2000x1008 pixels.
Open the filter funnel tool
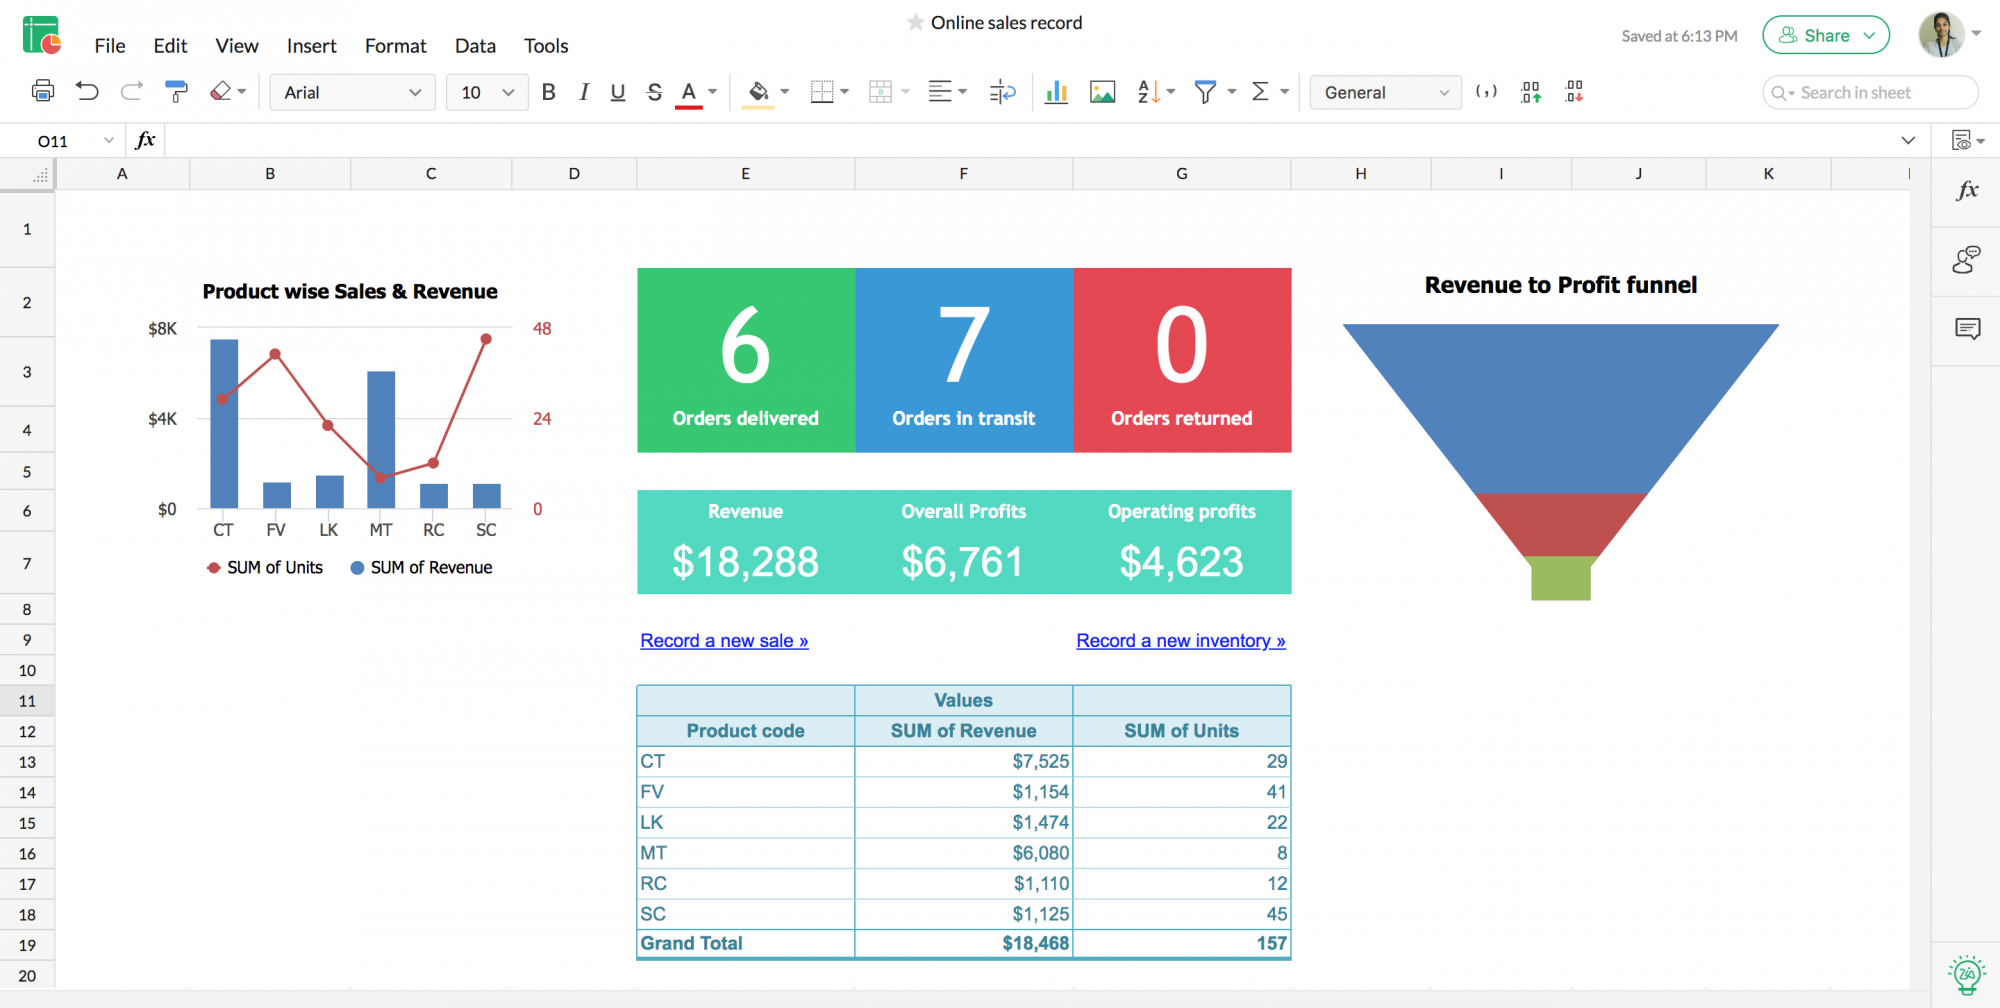tap(1206, 92)
